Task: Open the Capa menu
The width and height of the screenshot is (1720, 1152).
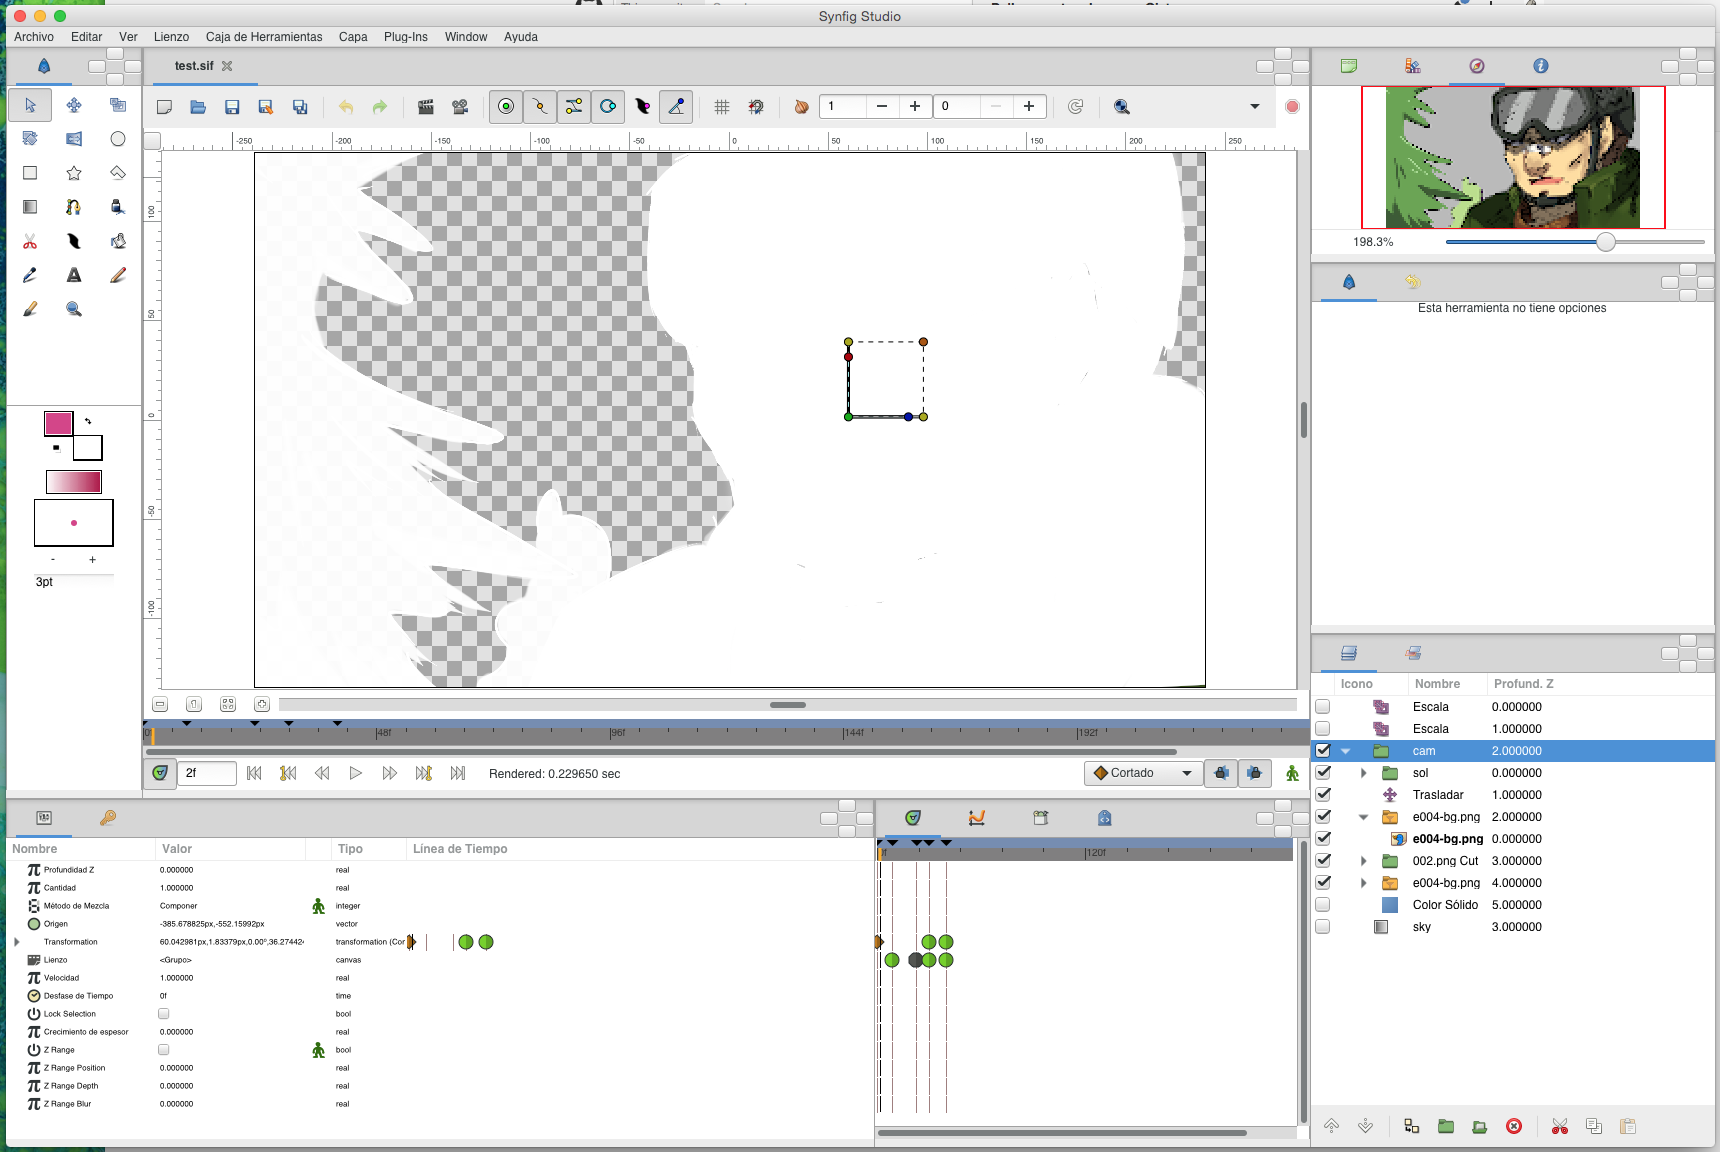Action: point(352,37)
